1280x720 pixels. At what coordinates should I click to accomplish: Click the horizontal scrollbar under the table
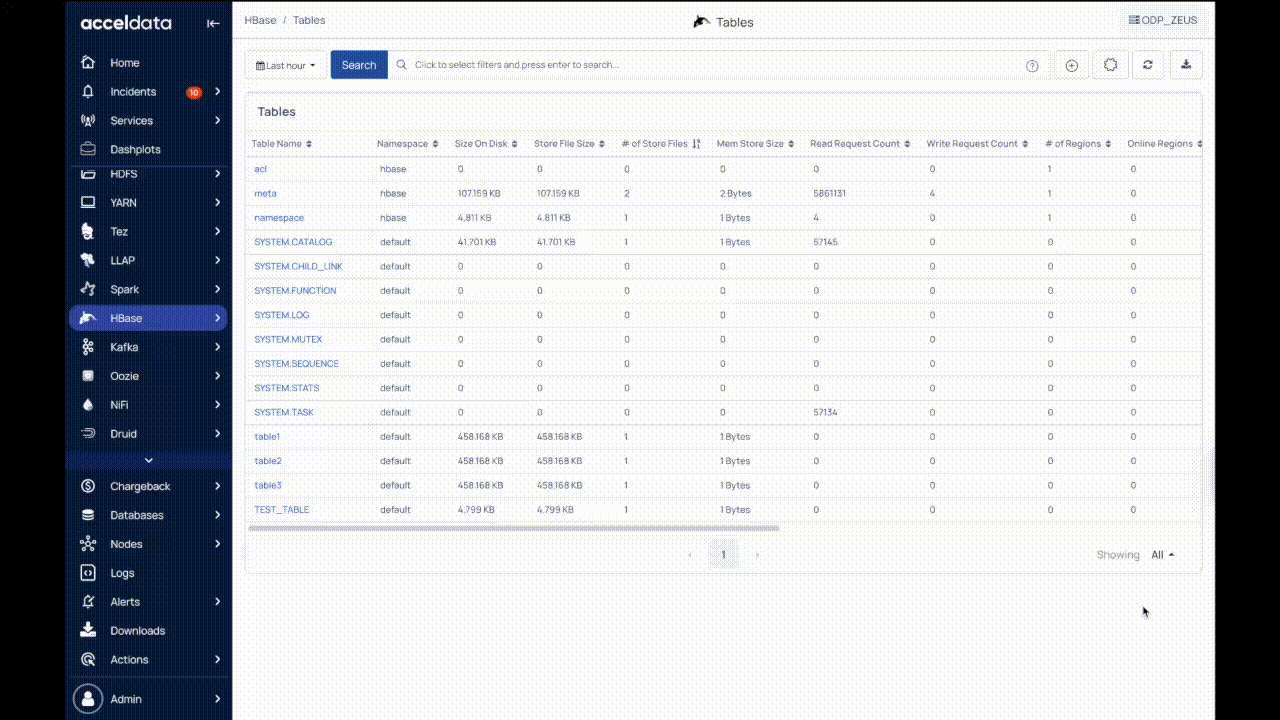pos(513,528)
